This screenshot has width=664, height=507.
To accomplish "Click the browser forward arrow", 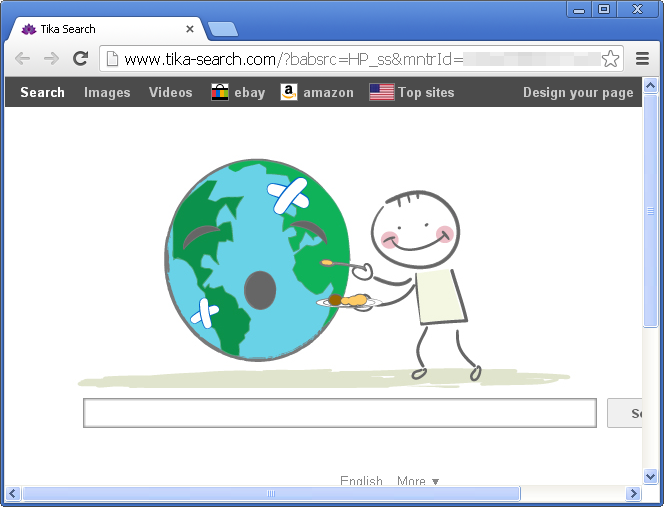I will coord(51,59).
